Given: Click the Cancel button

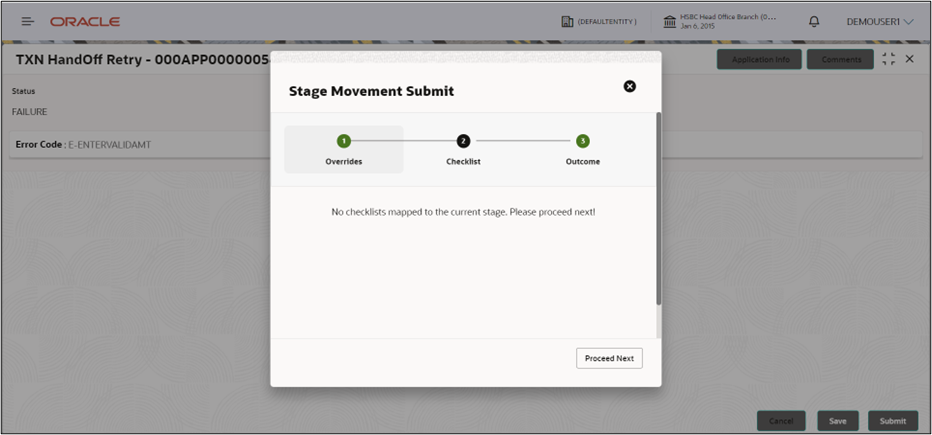Looking at the screenshot, I should click(781, 421).
